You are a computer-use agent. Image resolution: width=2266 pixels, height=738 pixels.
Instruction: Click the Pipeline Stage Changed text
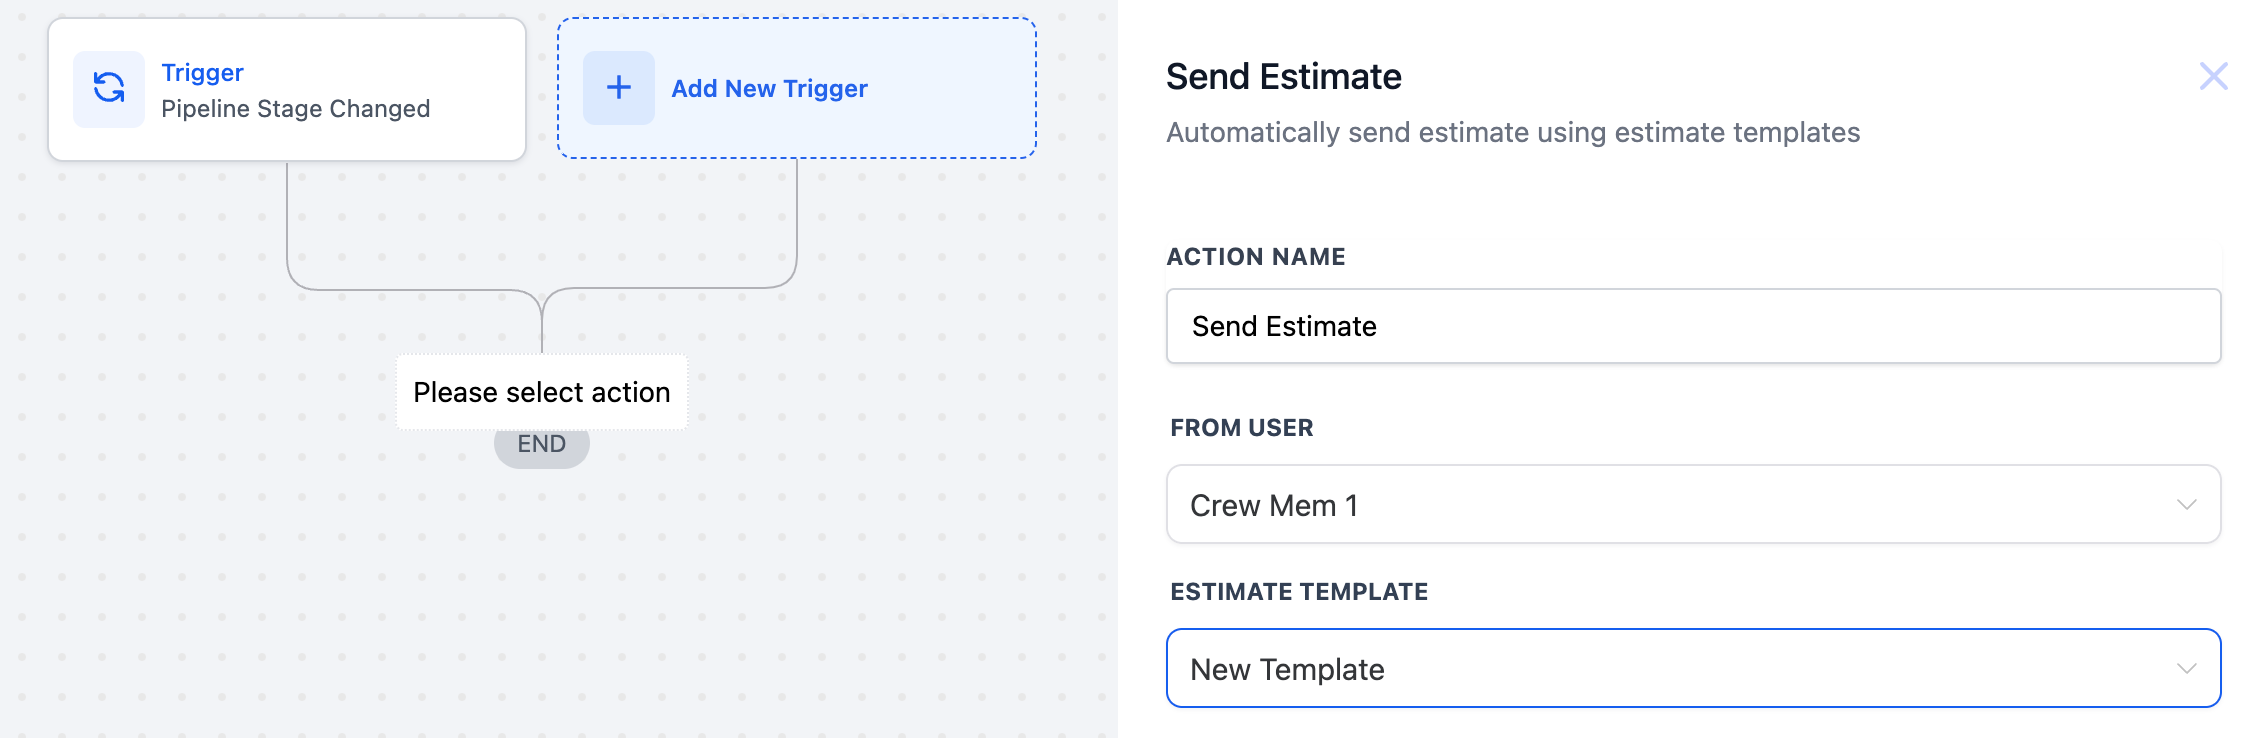295,109
